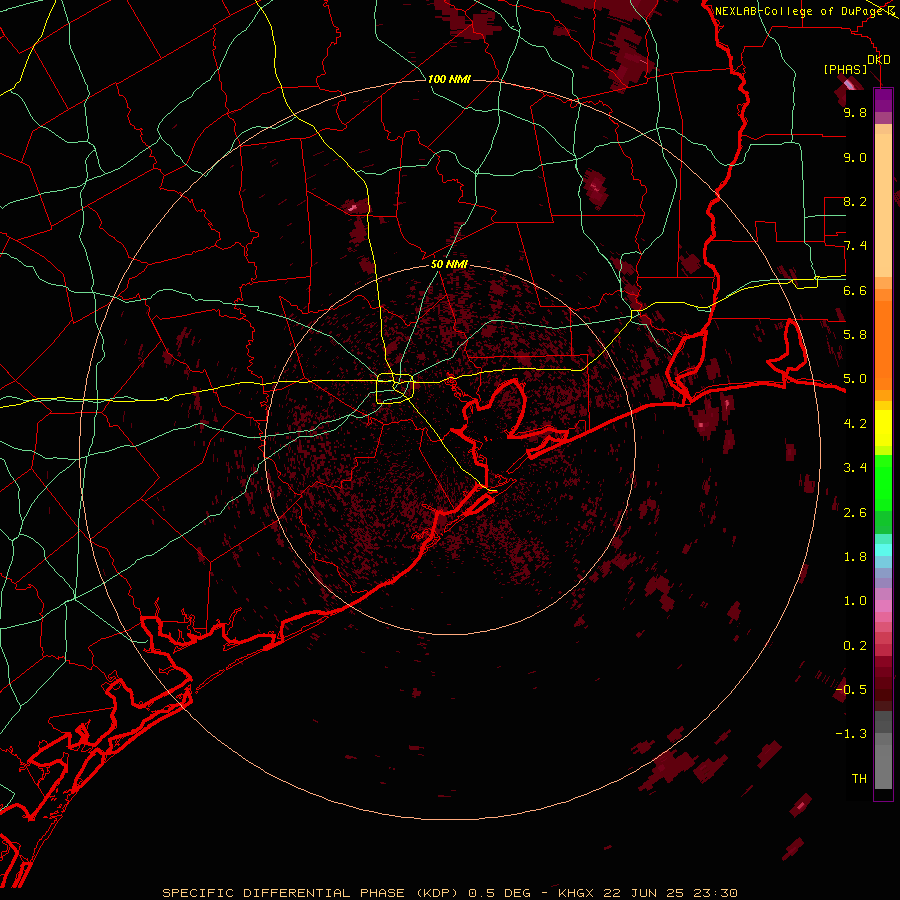Click the 9.0 scale value

855,157
